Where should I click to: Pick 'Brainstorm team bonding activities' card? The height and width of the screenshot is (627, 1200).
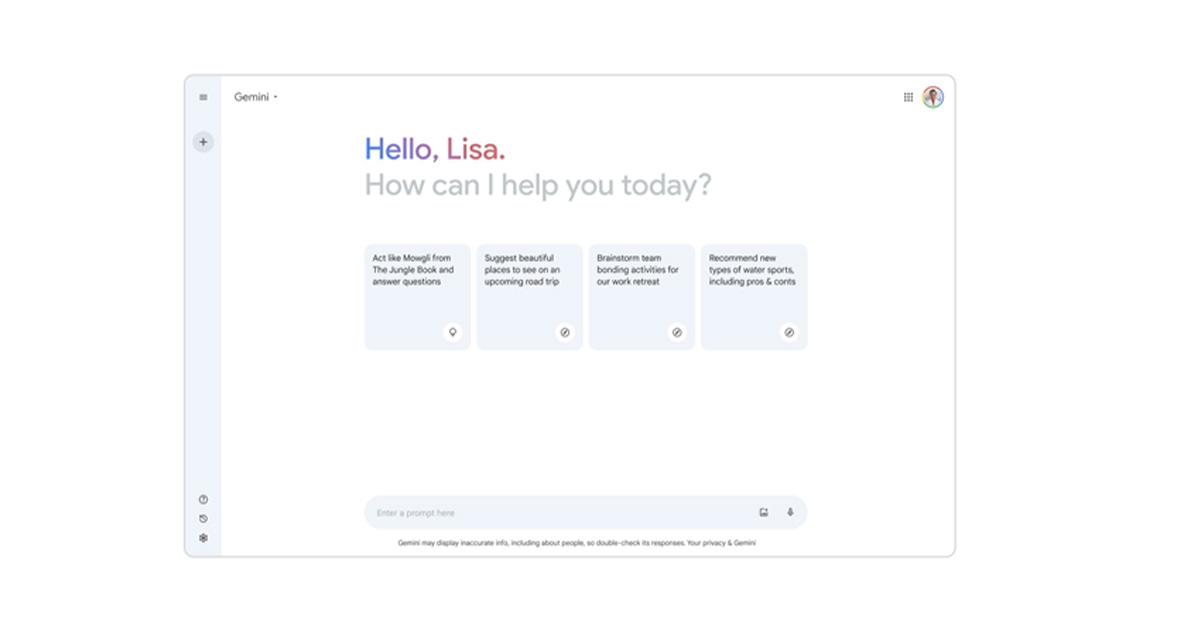638,280
